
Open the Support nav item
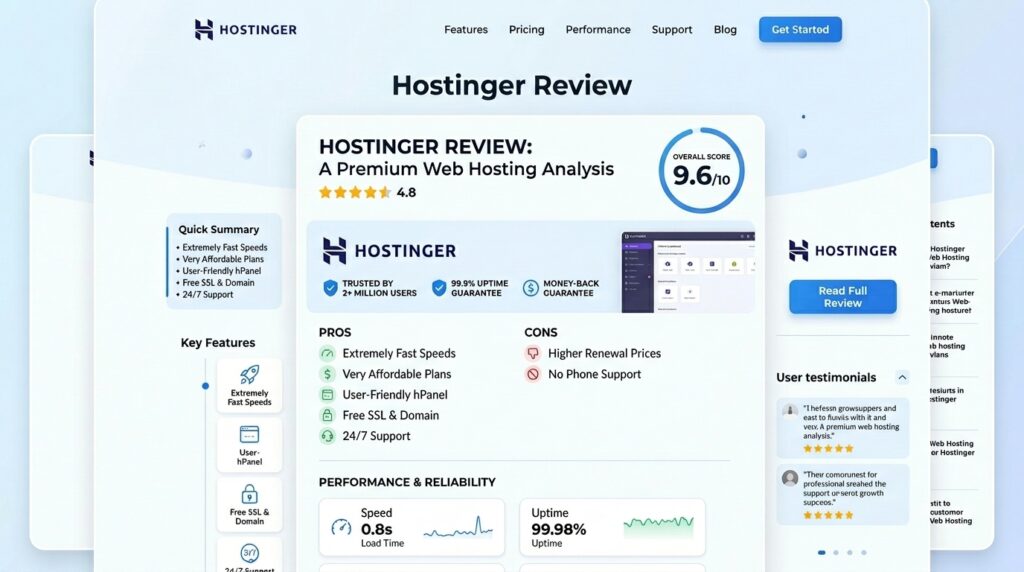click(x=671, y=29)
